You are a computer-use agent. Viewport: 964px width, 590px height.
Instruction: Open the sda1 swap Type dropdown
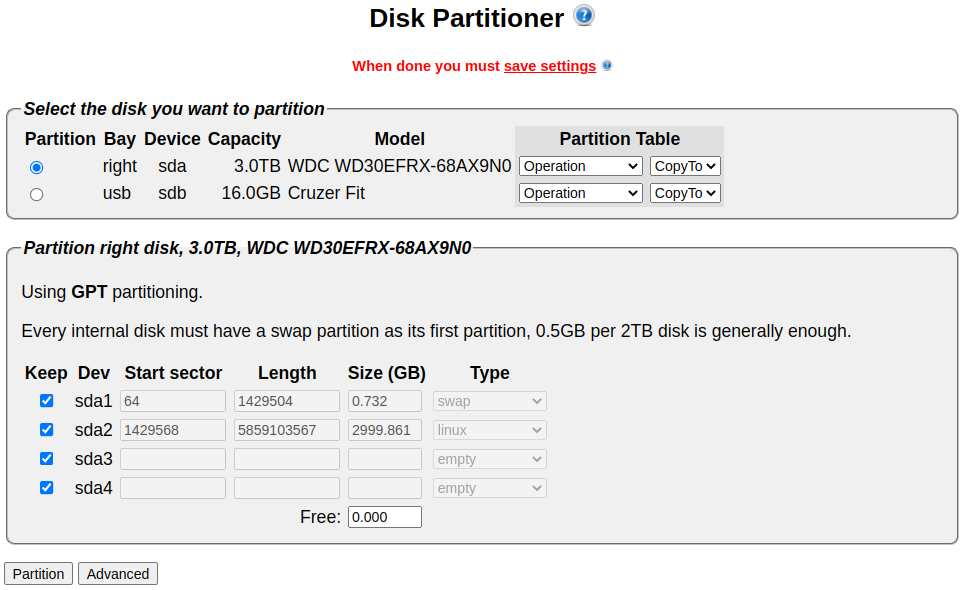[489, 401]
